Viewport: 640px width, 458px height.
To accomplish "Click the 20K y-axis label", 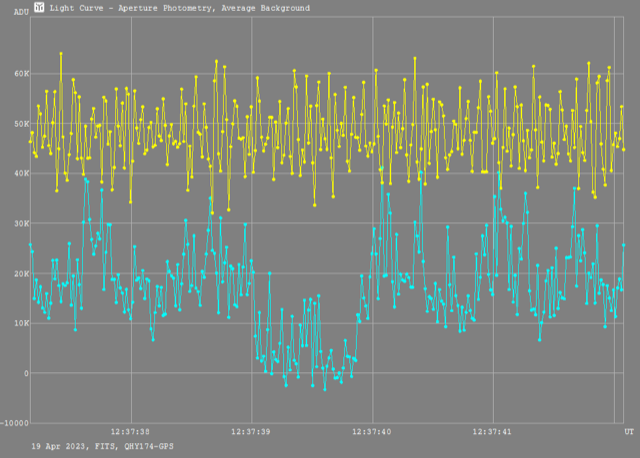I will 22,273.
